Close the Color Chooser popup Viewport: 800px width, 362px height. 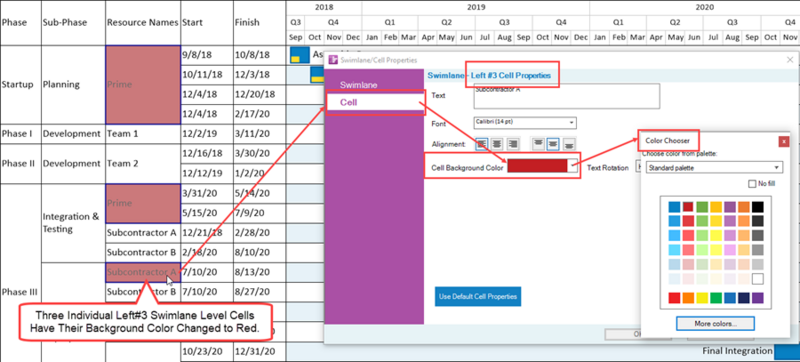pos(784,141)
